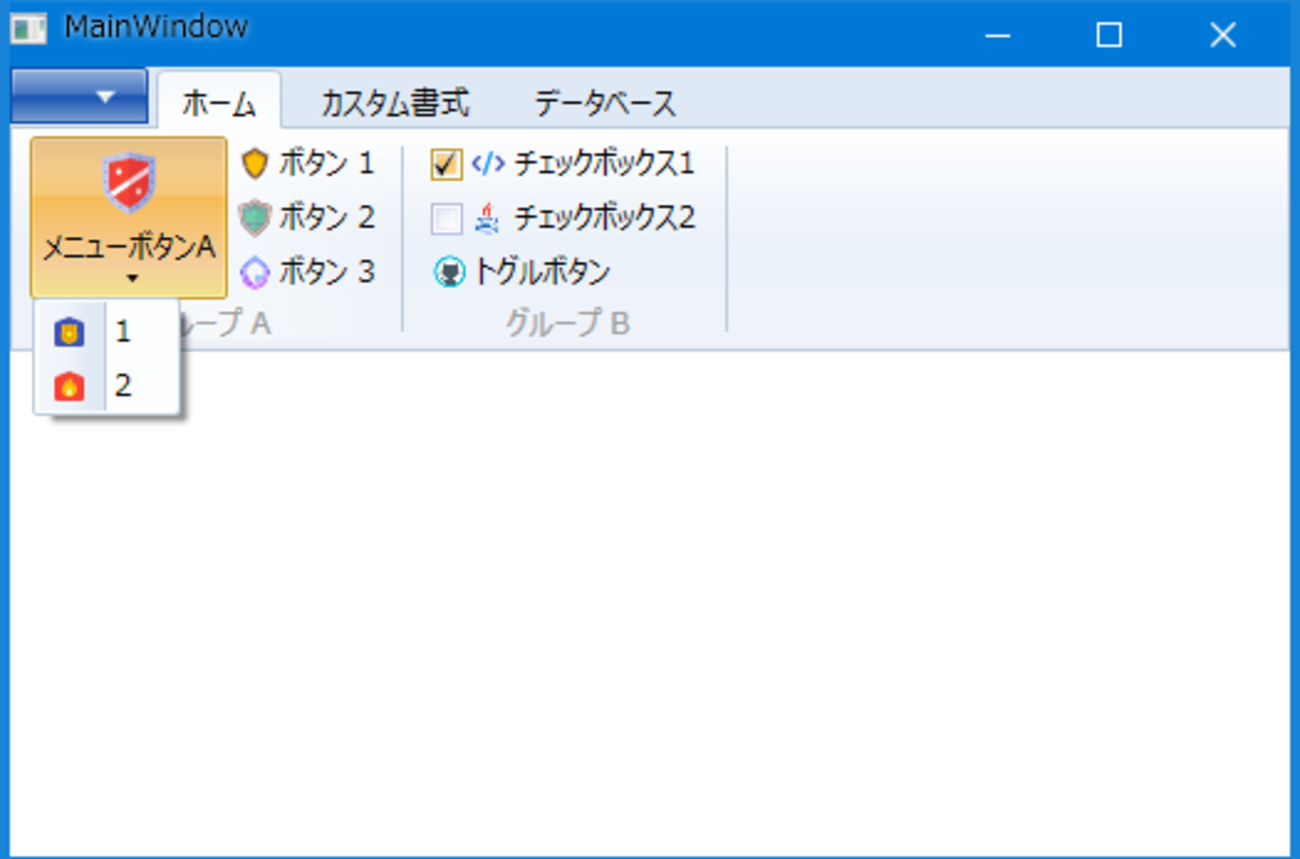Click the メニューボタンA label text
The height and width of the screenshot is (859, 1300).
[x=129, y=247]
